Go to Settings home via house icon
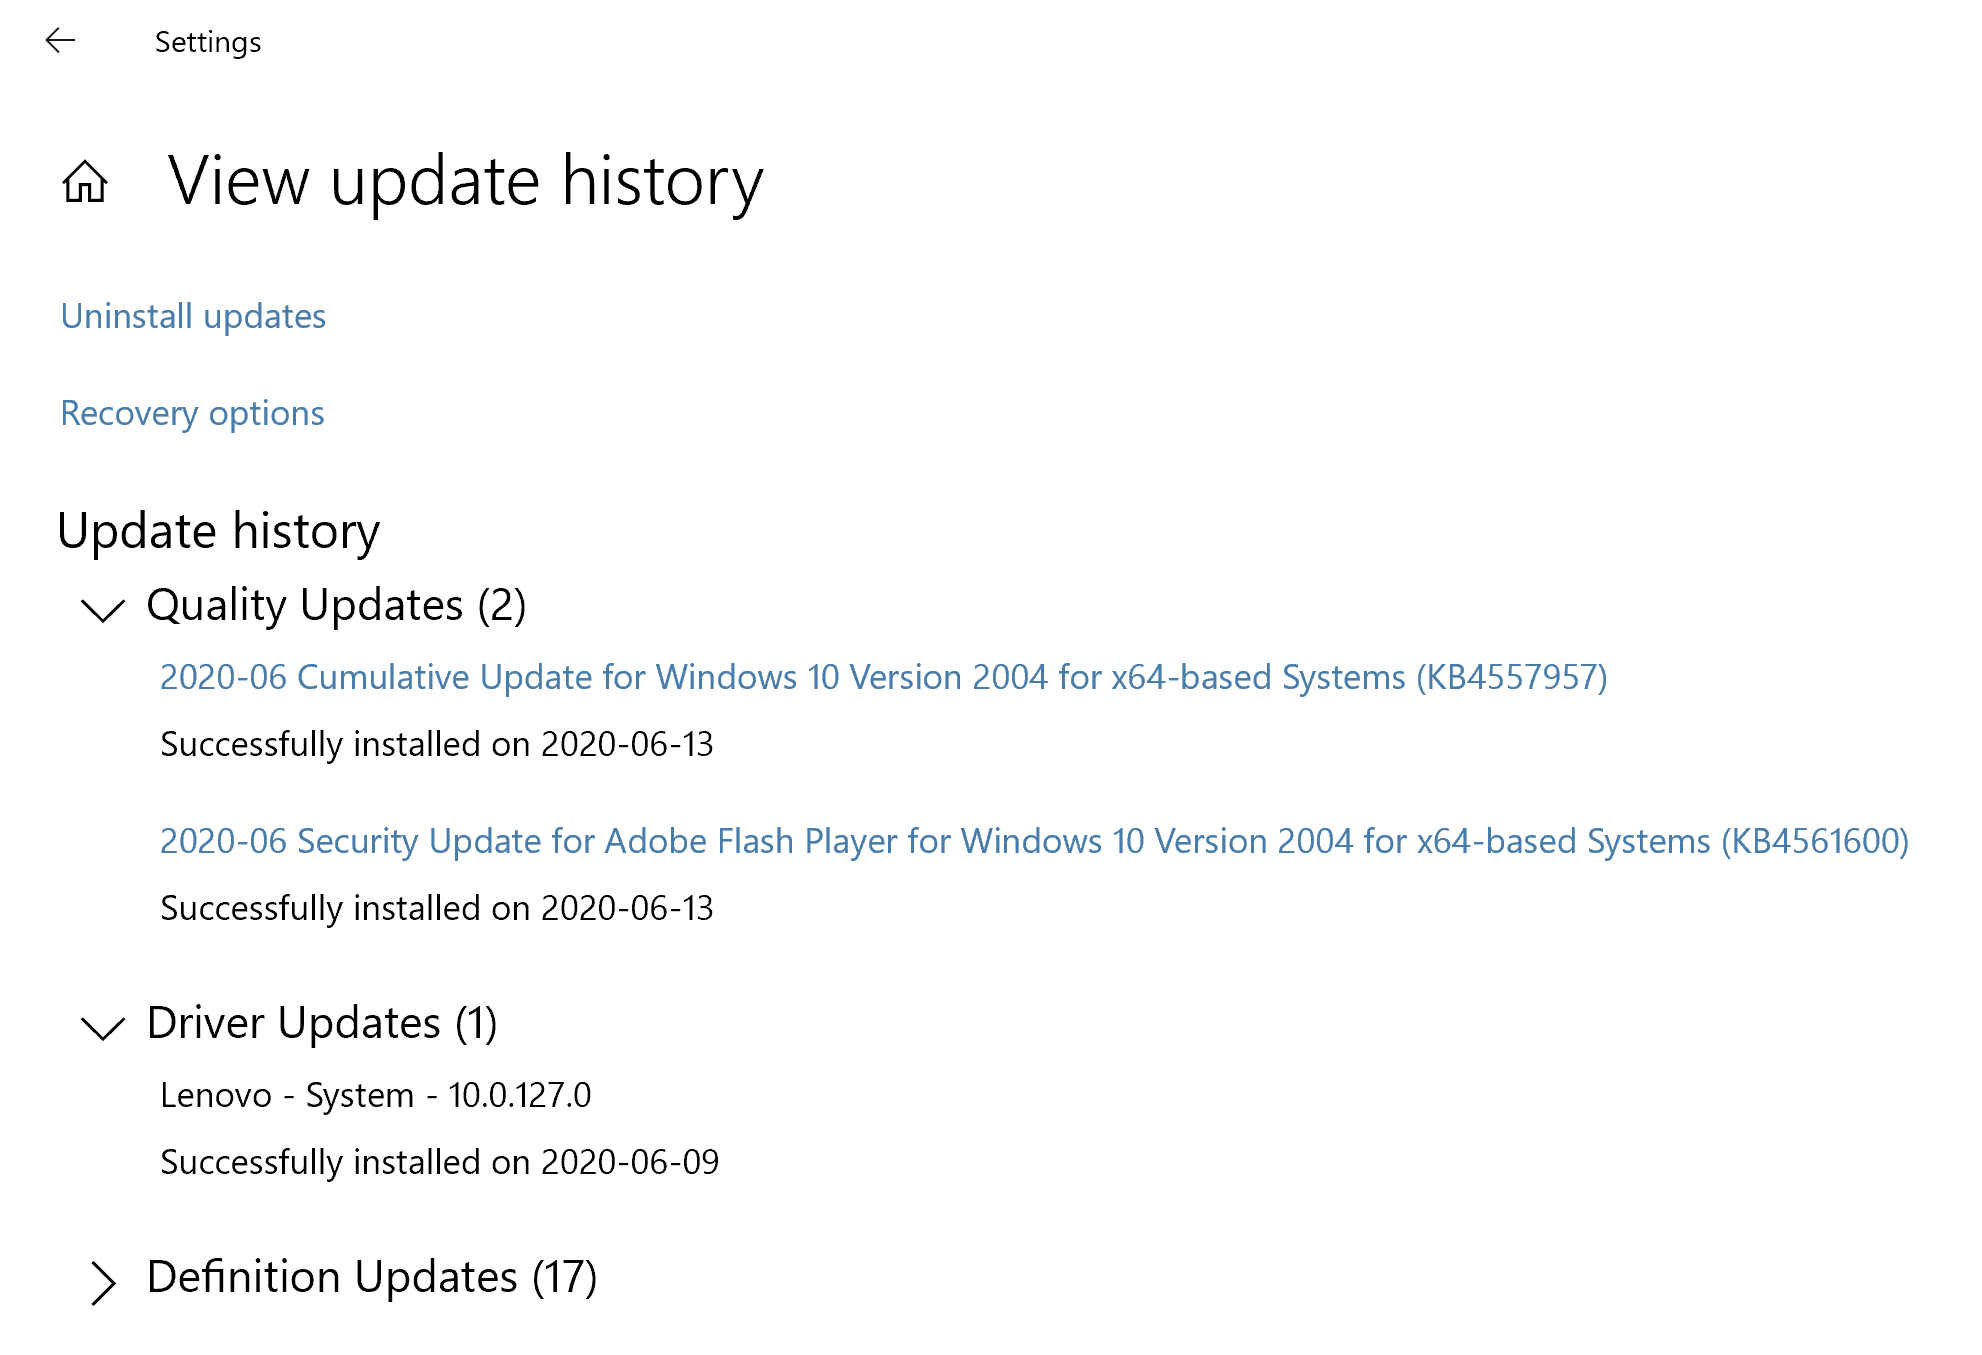 pyautogui.click(x=85, y=182)
